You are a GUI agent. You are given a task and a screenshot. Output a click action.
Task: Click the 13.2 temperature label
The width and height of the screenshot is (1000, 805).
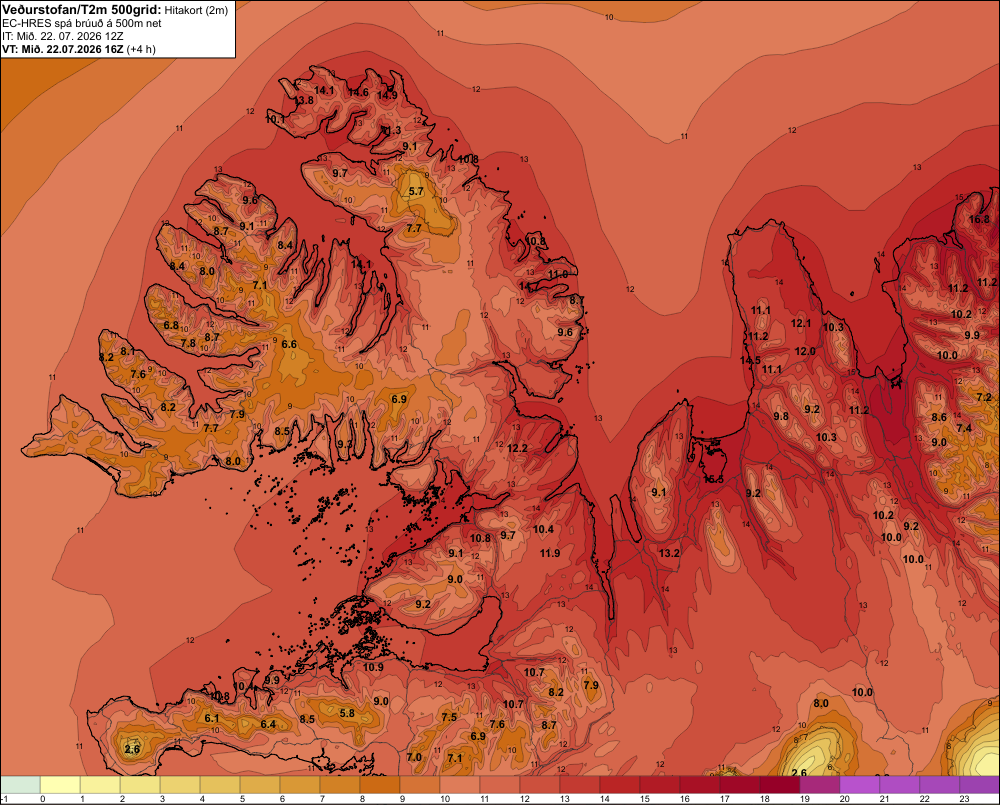tap(669, 553)
